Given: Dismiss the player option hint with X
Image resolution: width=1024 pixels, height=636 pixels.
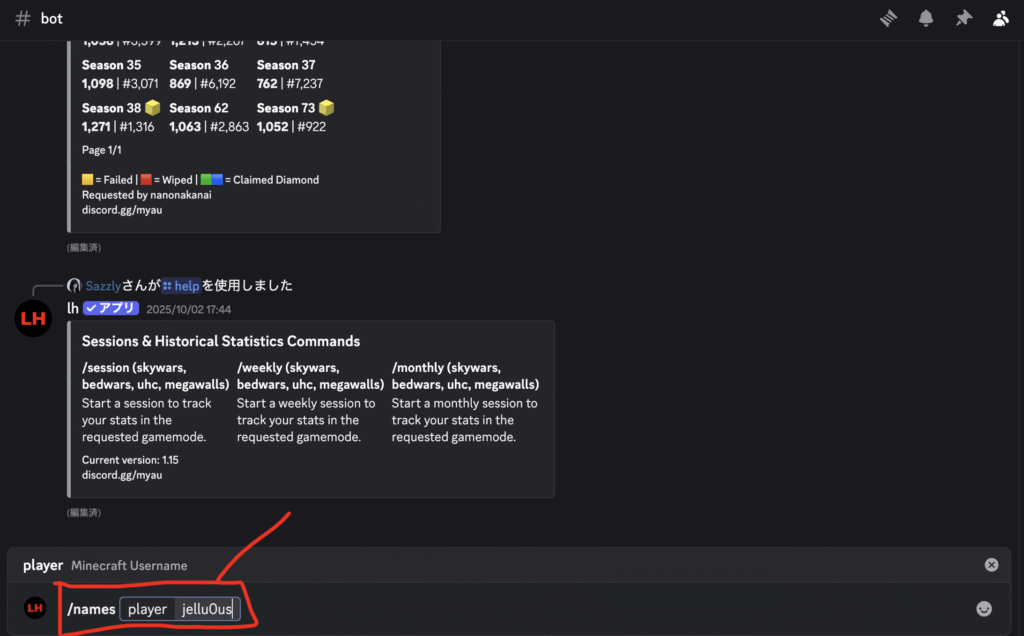Looking at the screenshot, I should tap(991, 565).
